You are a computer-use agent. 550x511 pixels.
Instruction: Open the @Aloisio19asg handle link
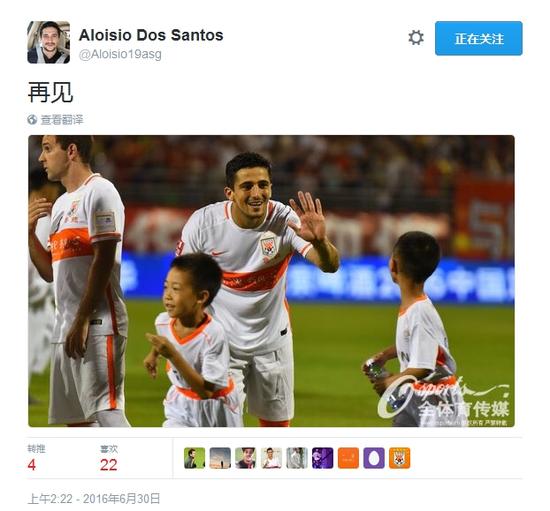tap(120, 54)
